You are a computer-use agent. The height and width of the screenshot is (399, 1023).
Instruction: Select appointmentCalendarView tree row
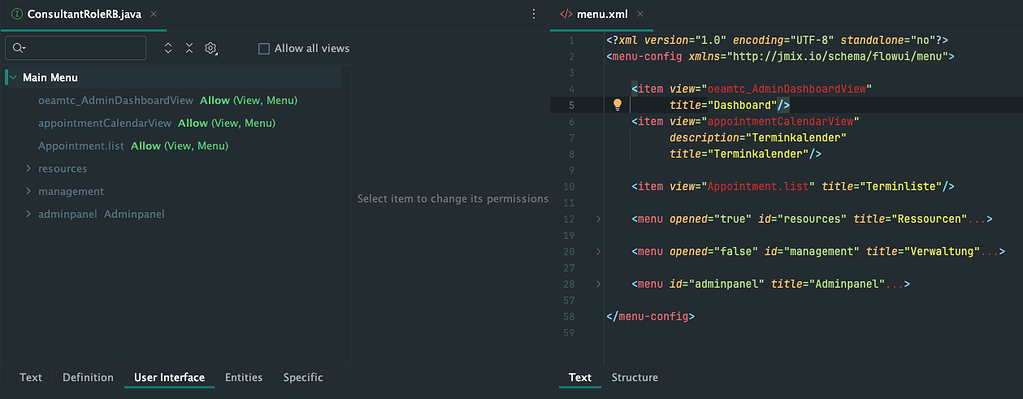point(157,123)
